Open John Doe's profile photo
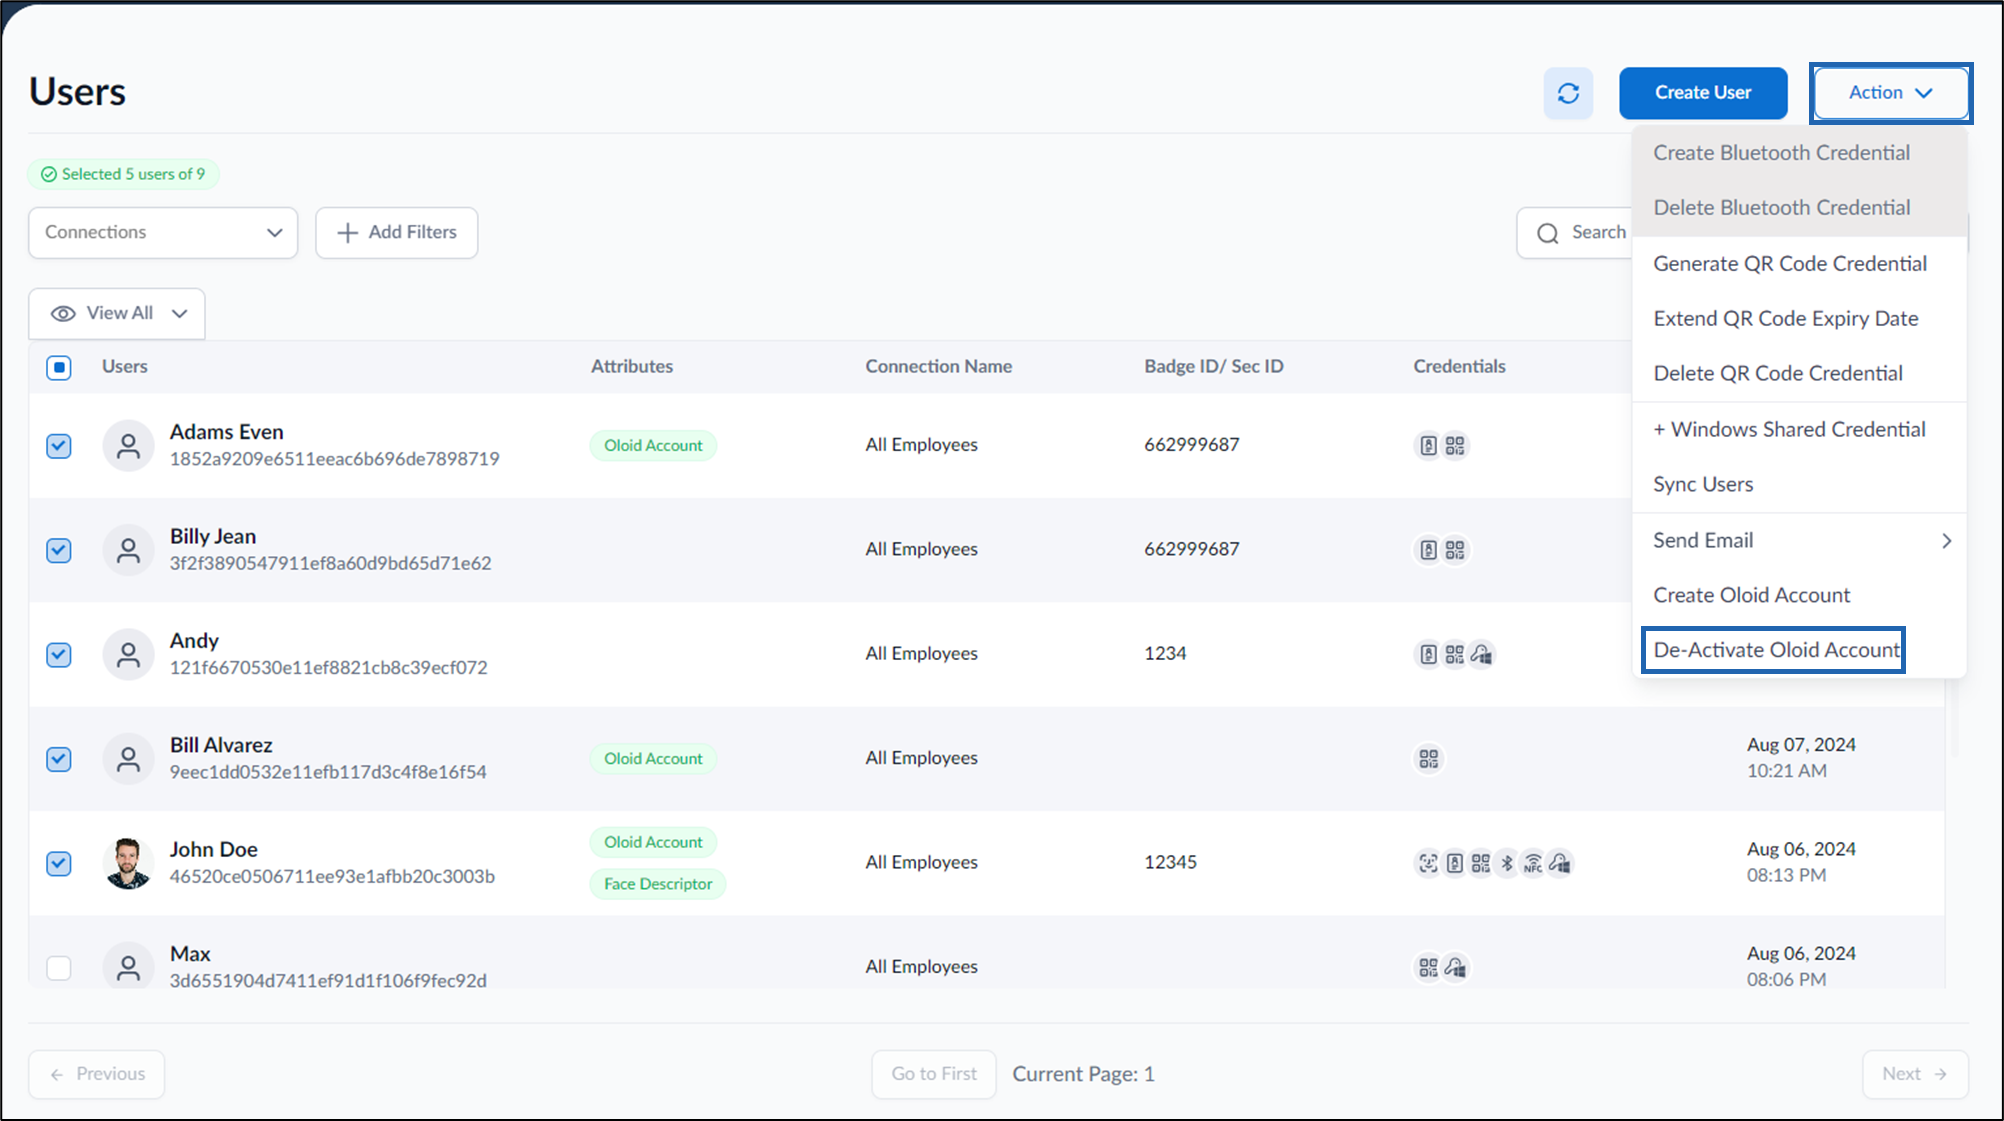The width and height of the screenshot is (2004, 1121). pos(128,863)
